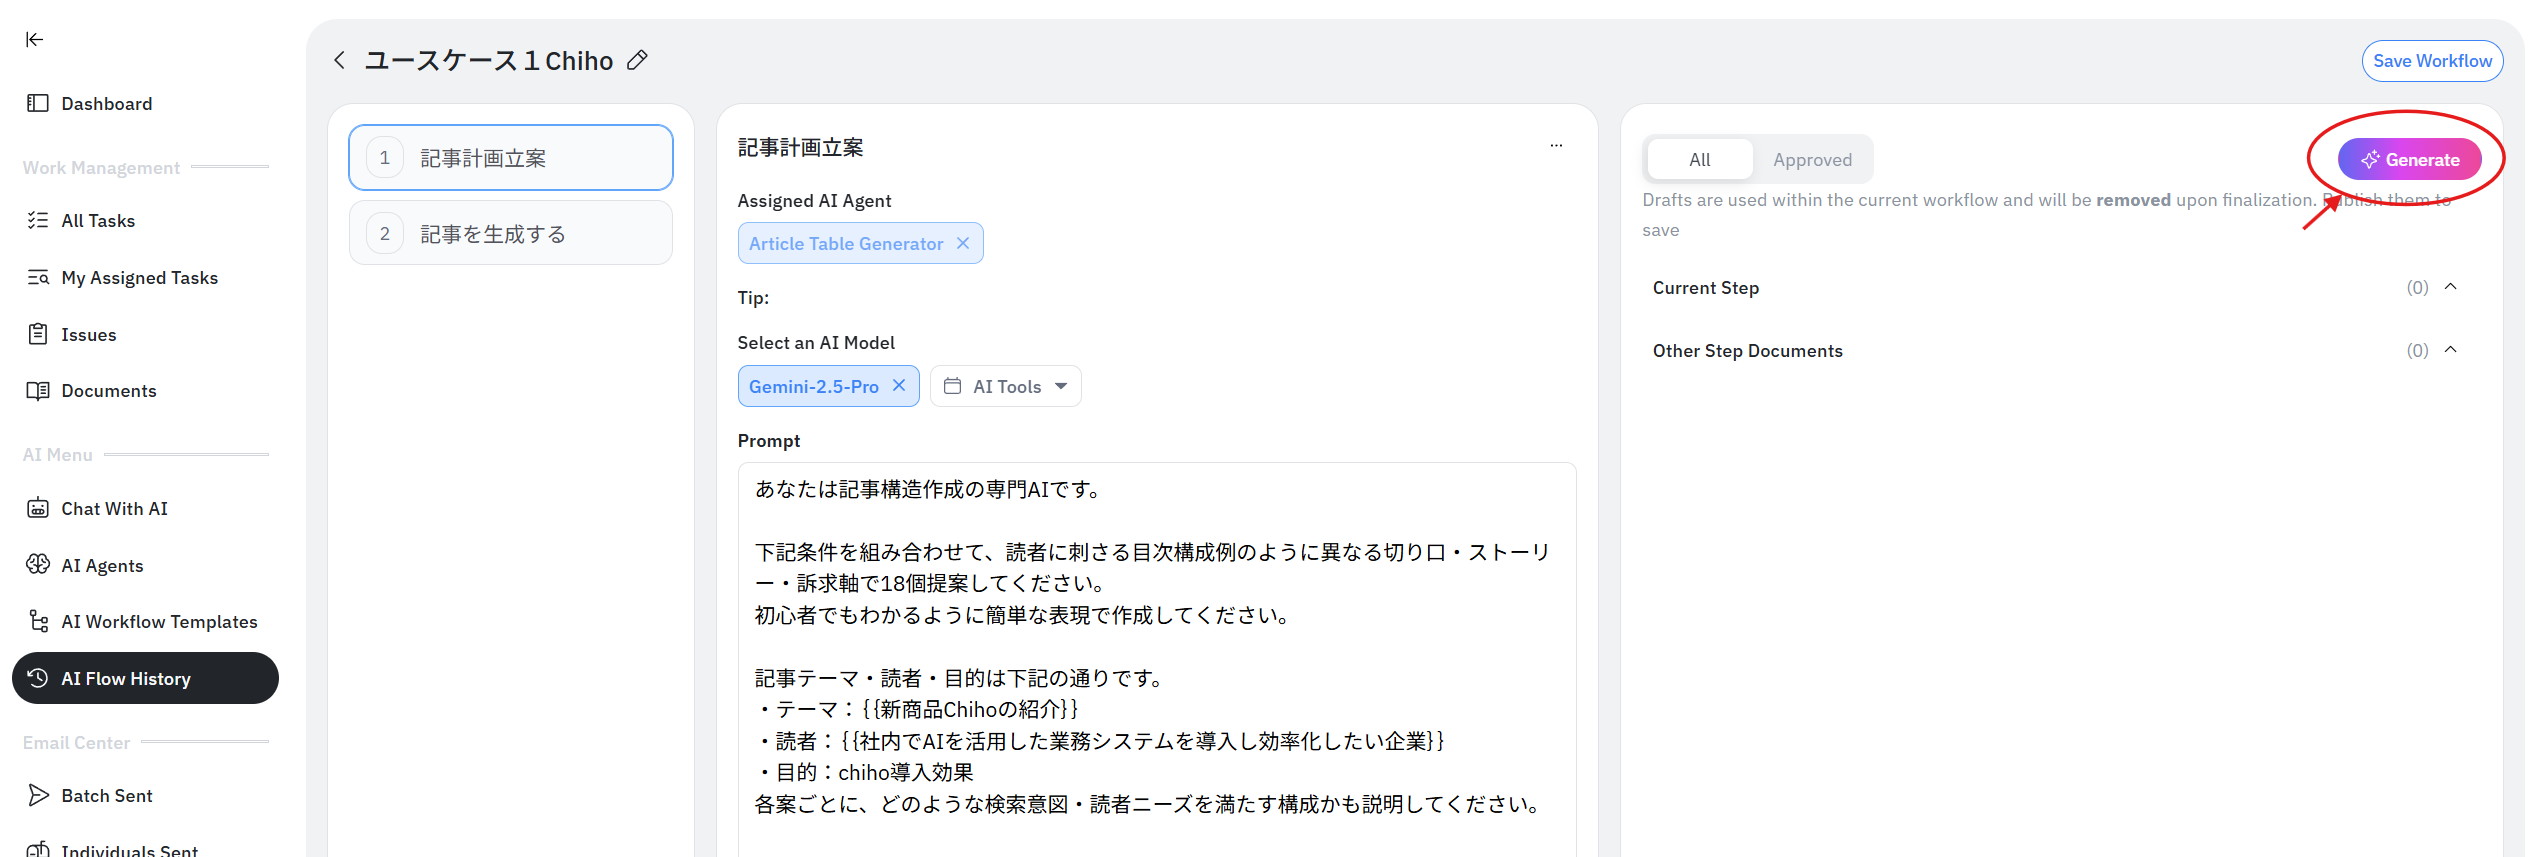Select the All drafts tab
The height and width of the screenshot is (857, 2537).
coord(1699,160)
